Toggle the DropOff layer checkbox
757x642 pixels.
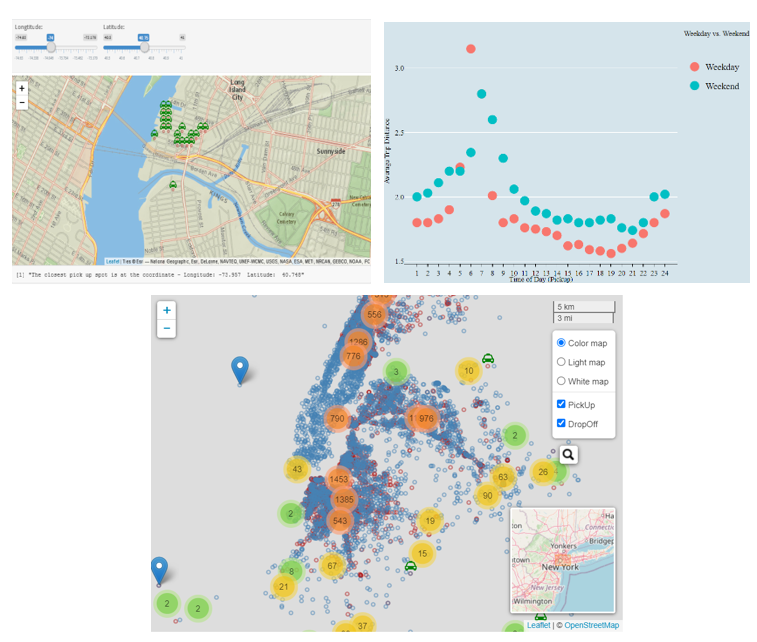point(561,423)
